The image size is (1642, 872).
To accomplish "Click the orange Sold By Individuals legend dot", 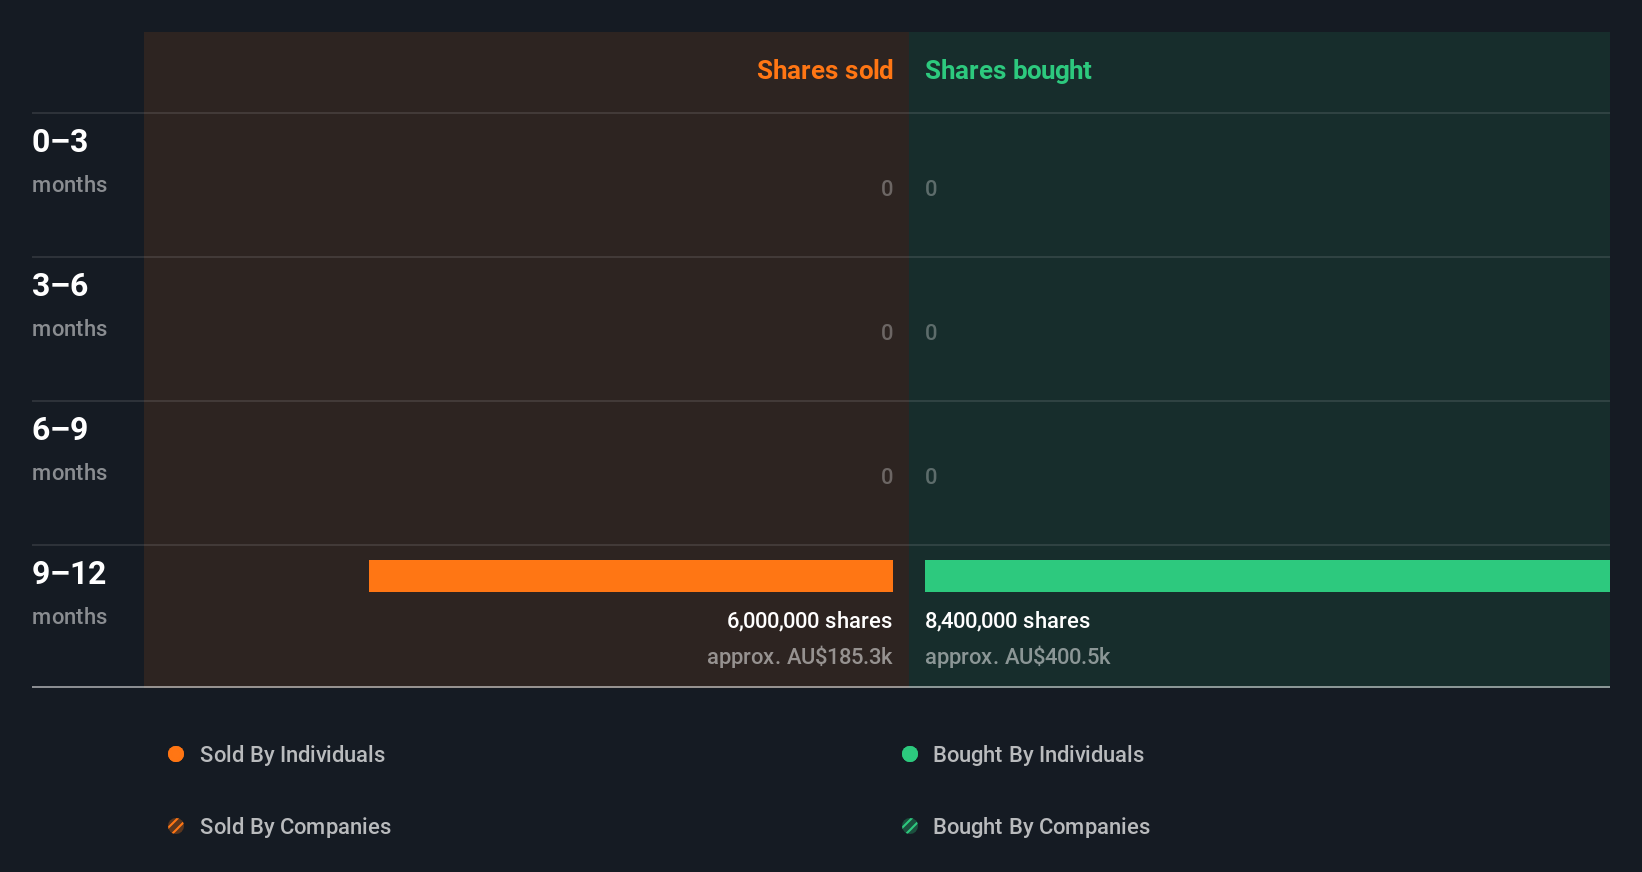I will 176,754.
